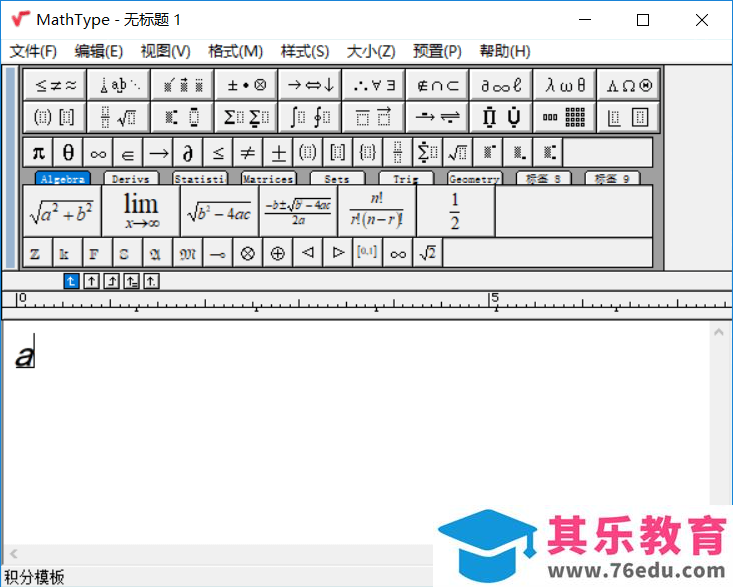Screen dimensions: 733x587
Task: Open the integral templates palette
Action: tap(310, 117)
